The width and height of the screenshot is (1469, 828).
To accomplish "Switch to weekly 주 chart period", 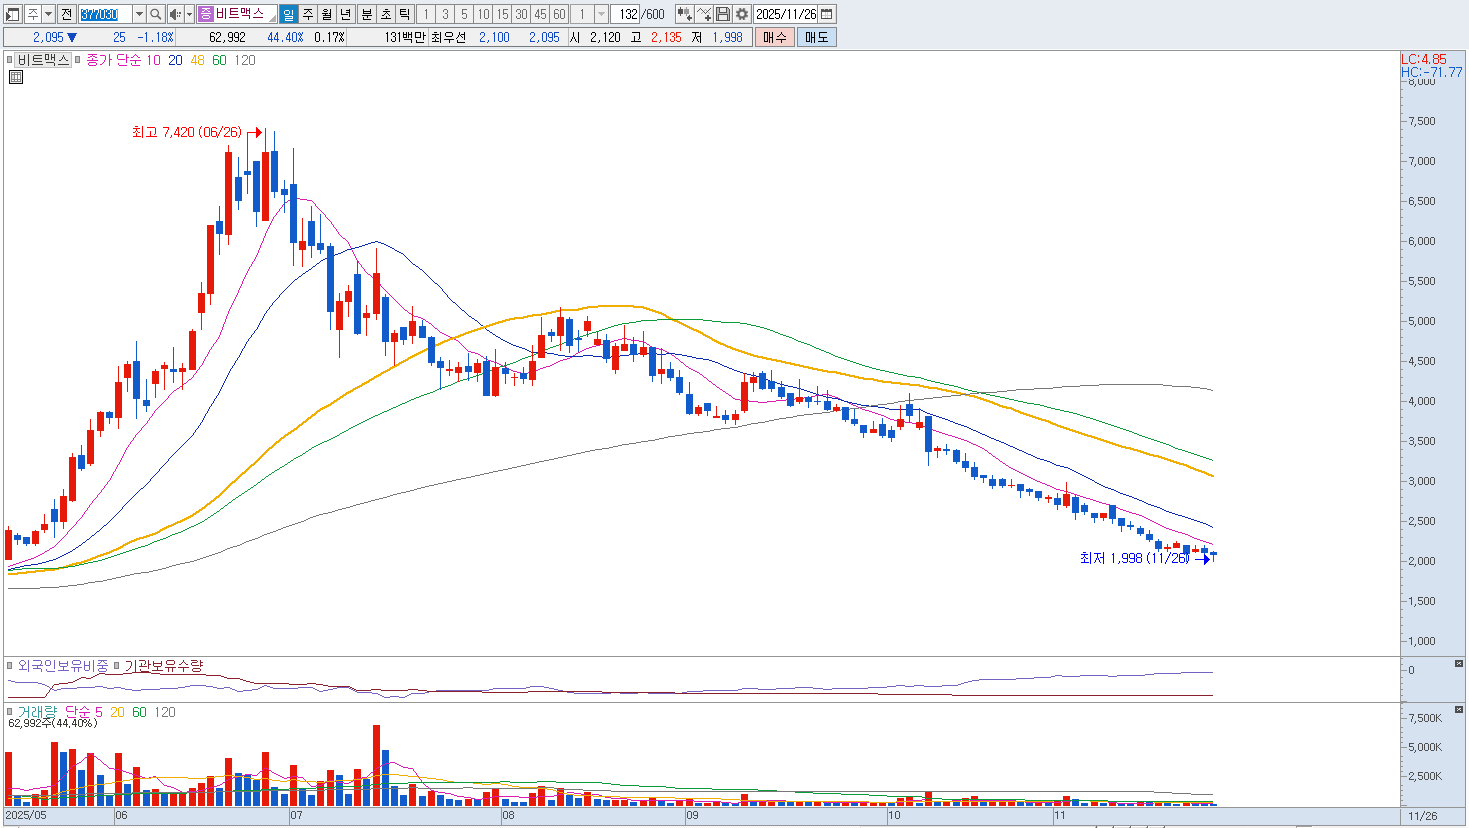I will [x=307, y=14].
